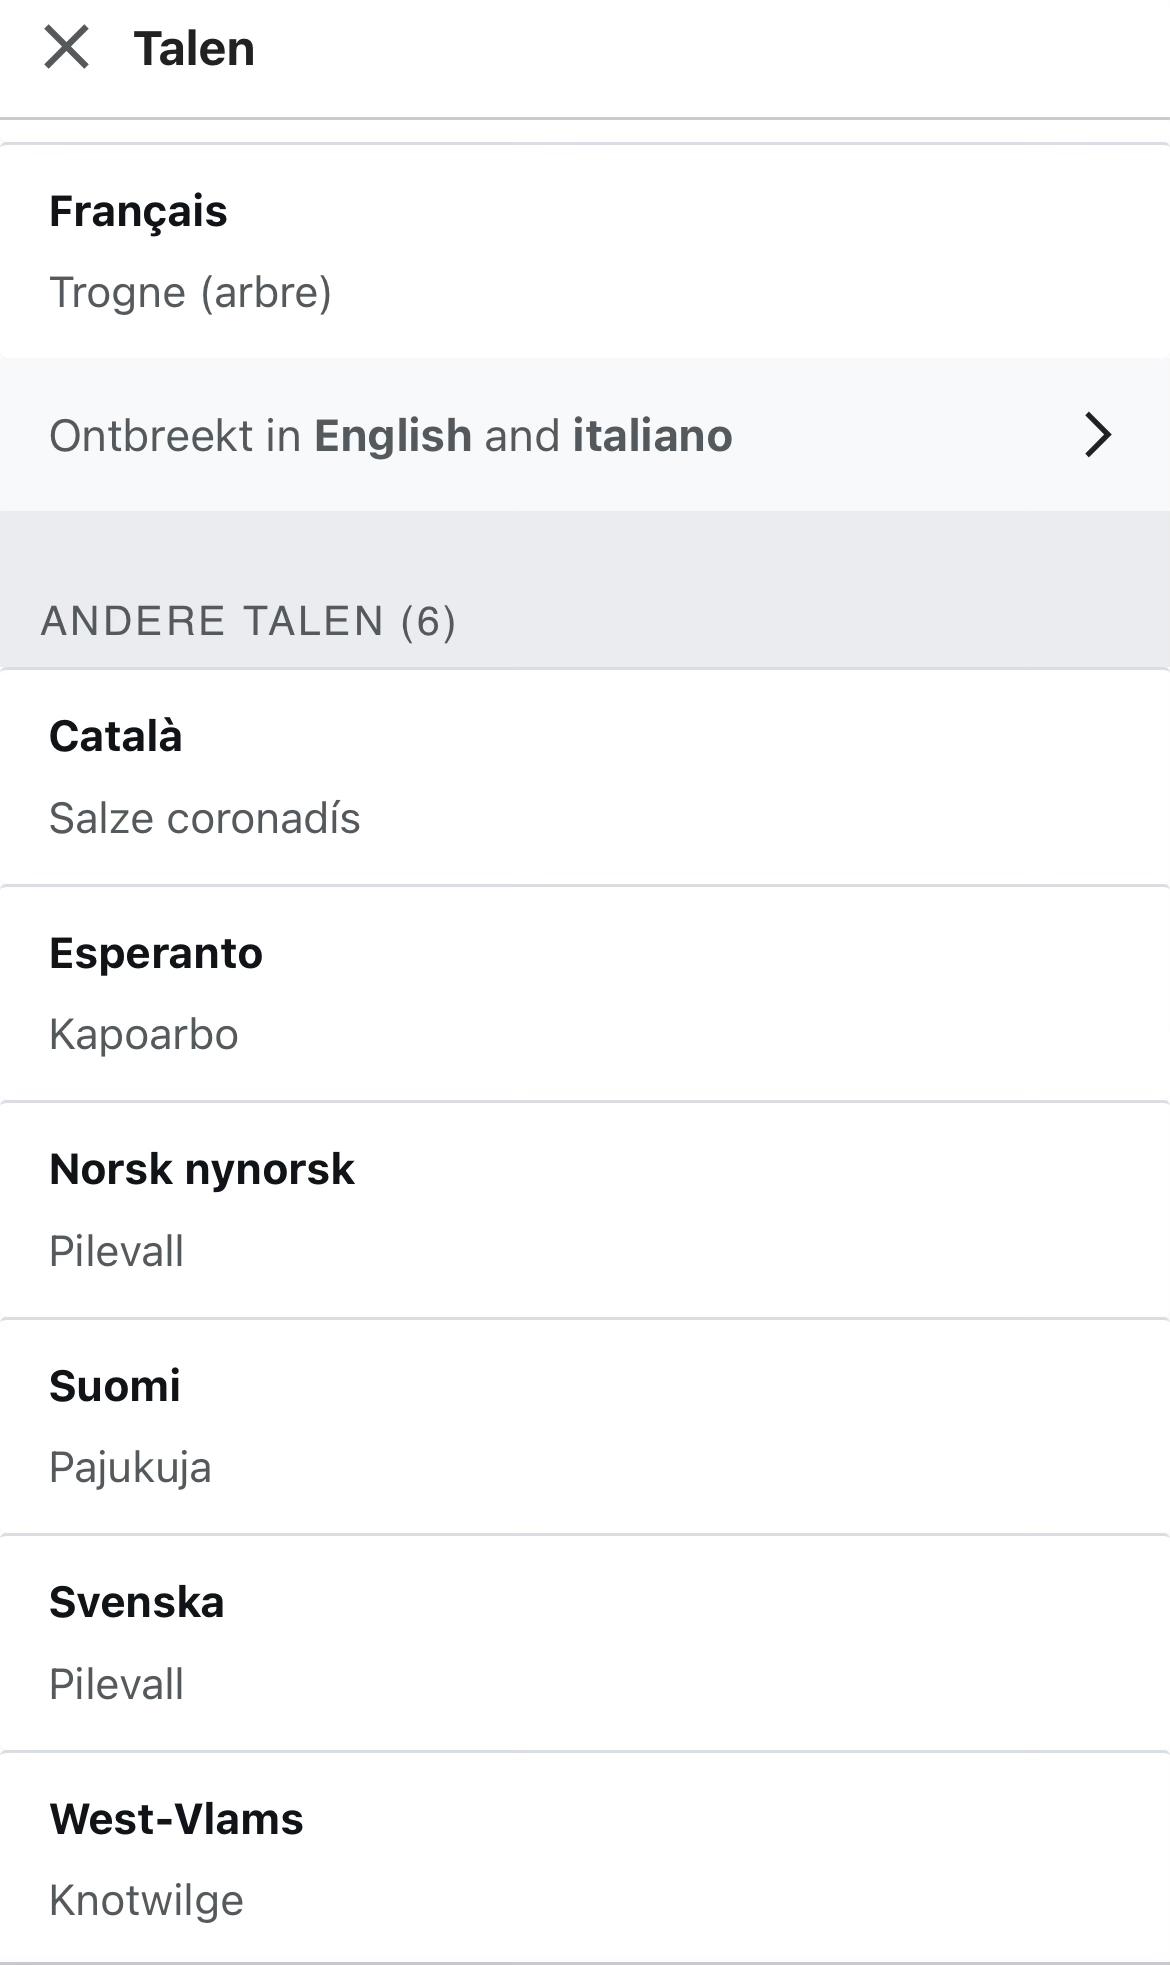The width and height of the screenshot is (1170, 1965).
Task: Tap the 'Andere talen (6)' section header
Action: tap(248, 621)
